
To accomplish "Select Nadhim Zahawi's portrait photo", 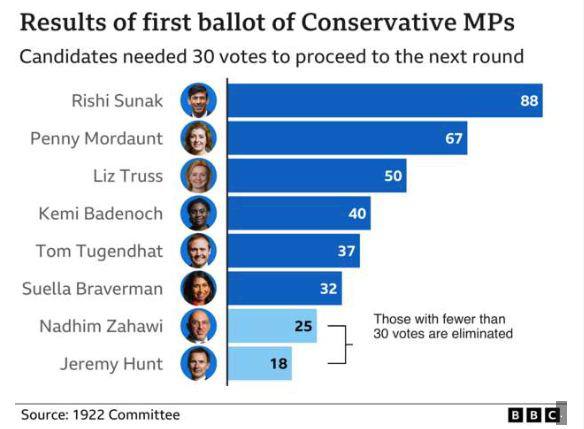I will (x=199, y=326).
